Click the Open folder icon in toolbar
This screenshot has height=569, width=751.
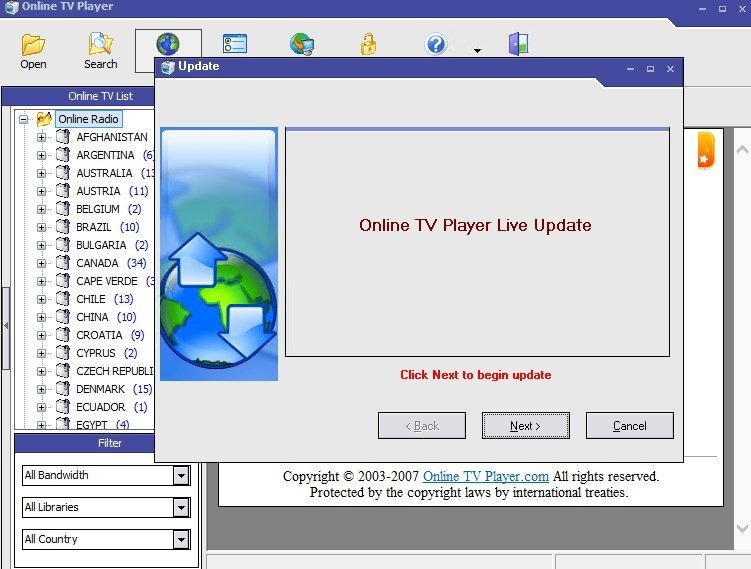[33, 45]
